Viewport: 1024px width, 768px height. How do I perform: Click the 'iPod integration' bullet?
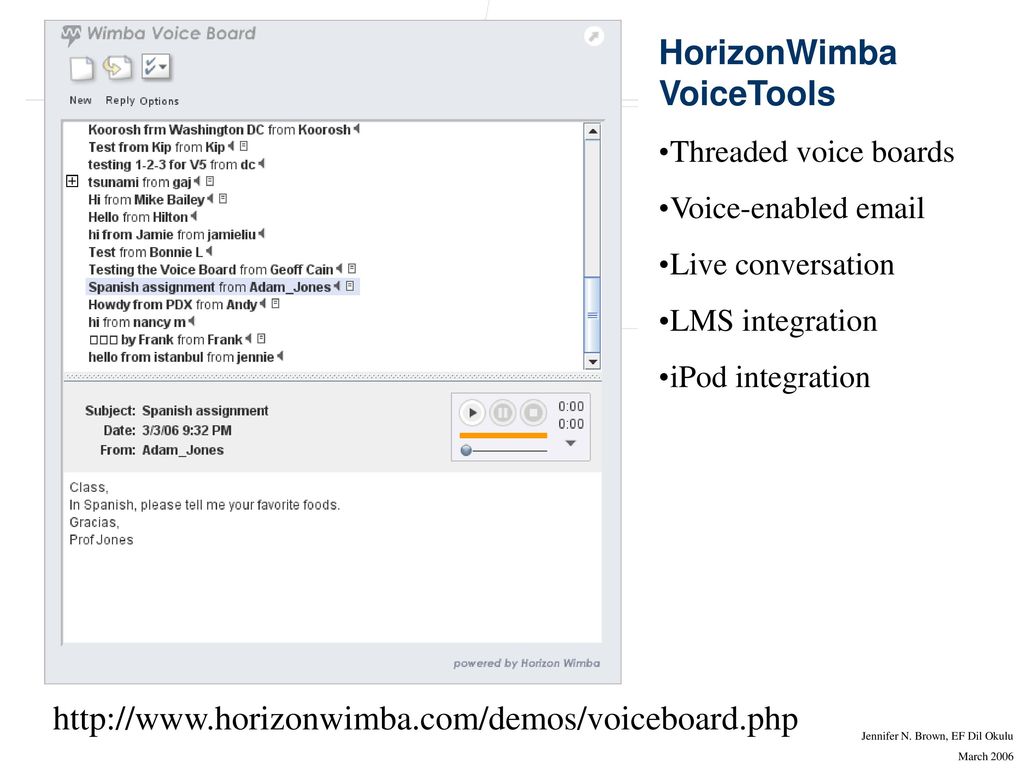pyautogui.click(x=765, y=377)
